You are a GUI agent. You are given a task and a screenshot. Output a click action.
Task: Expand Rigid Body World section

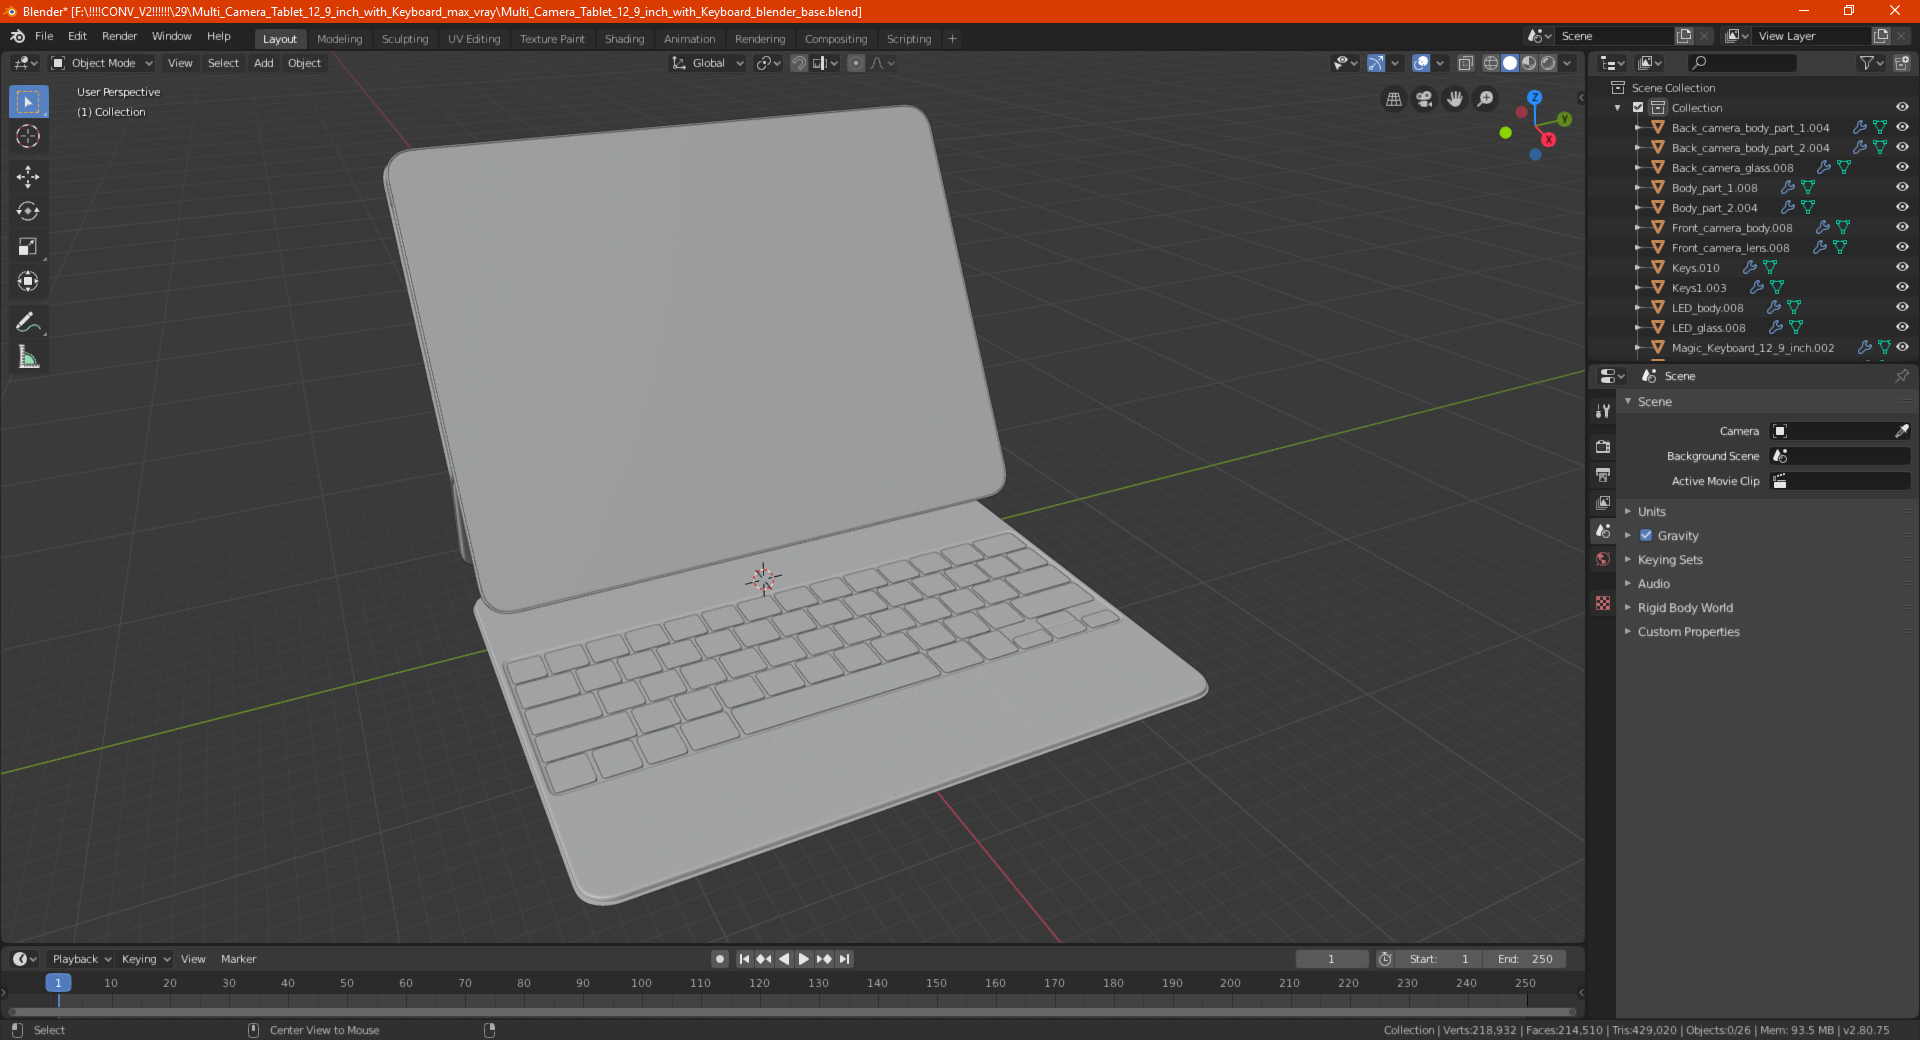[1685, 608]
